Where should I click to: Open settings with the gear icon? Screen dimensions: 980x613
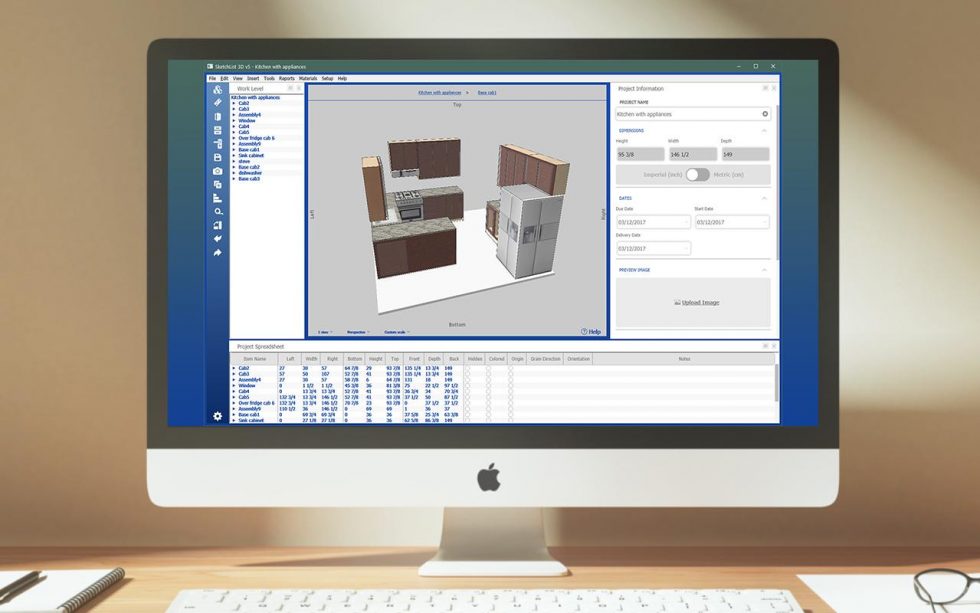pos(218,416)
